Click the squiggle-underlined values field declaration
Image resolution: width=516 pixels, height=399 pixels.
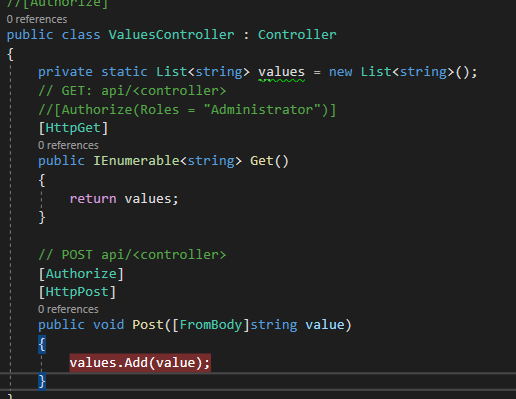282,72
